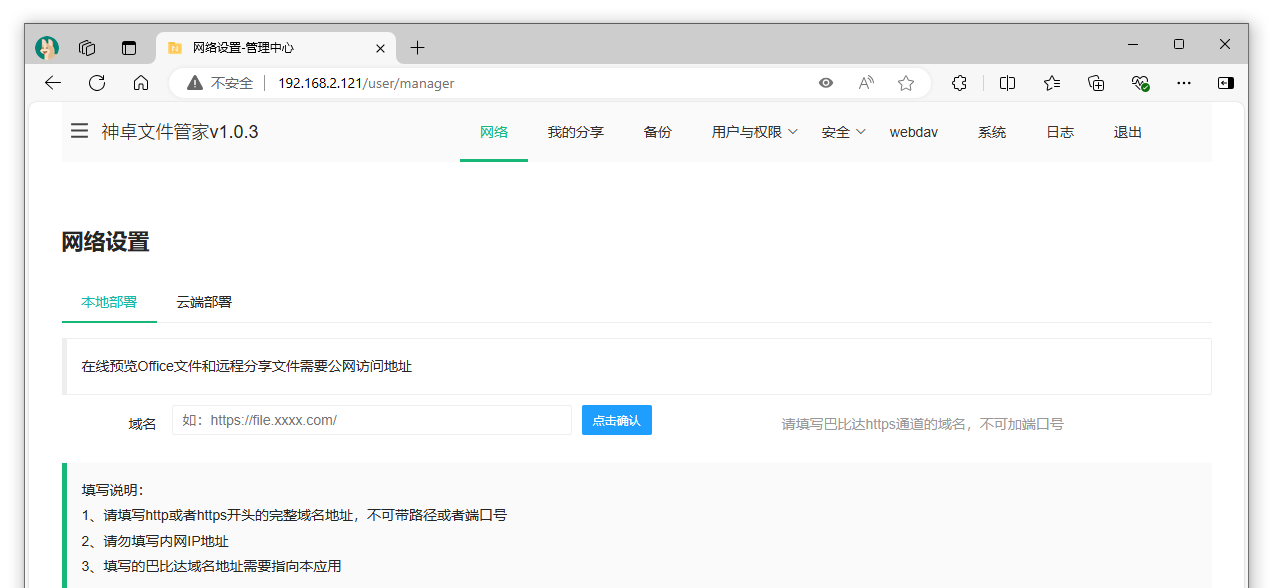This screenshot has height=588, width=1274.
Task: Click 退出 to log out
Action: coord(1127,132)
